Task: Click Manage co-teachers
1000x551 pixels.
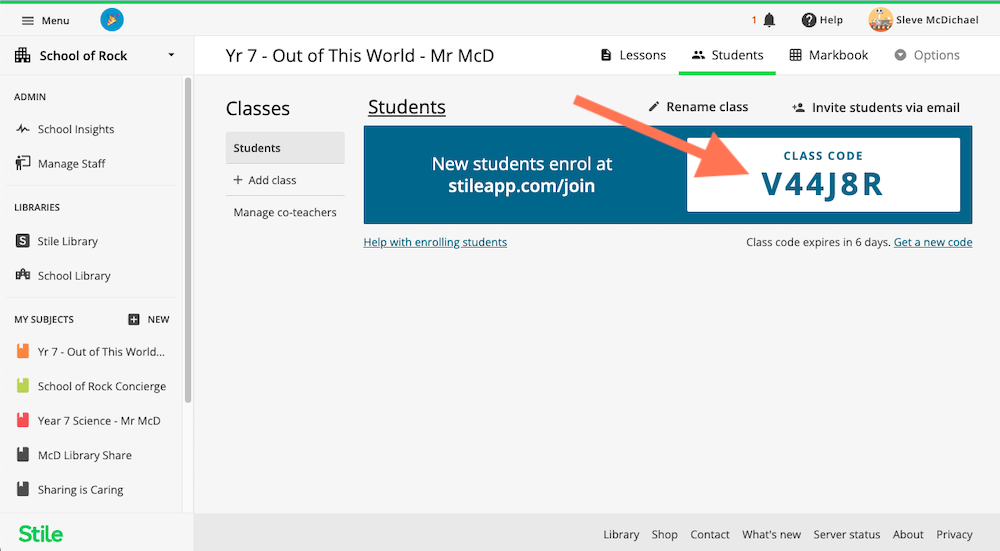Action: 285,212
